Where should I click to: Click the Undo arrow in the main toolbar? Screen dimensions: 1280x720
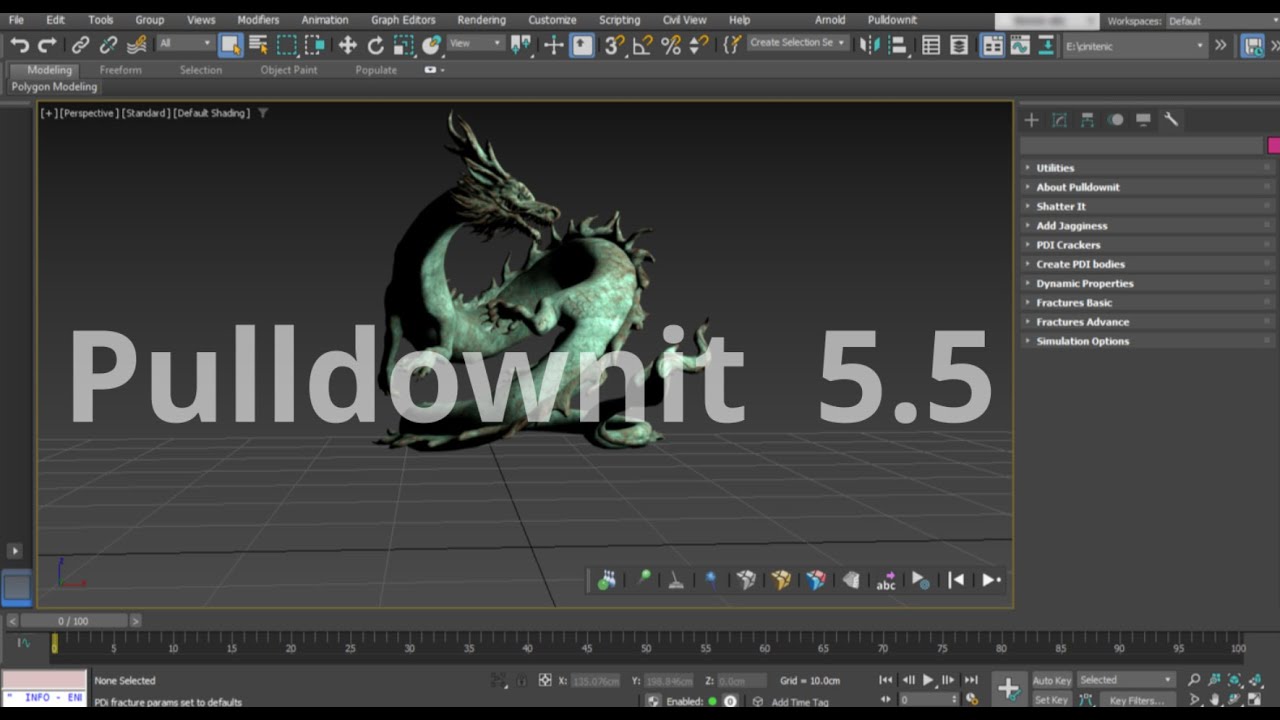tap(19, 45)
